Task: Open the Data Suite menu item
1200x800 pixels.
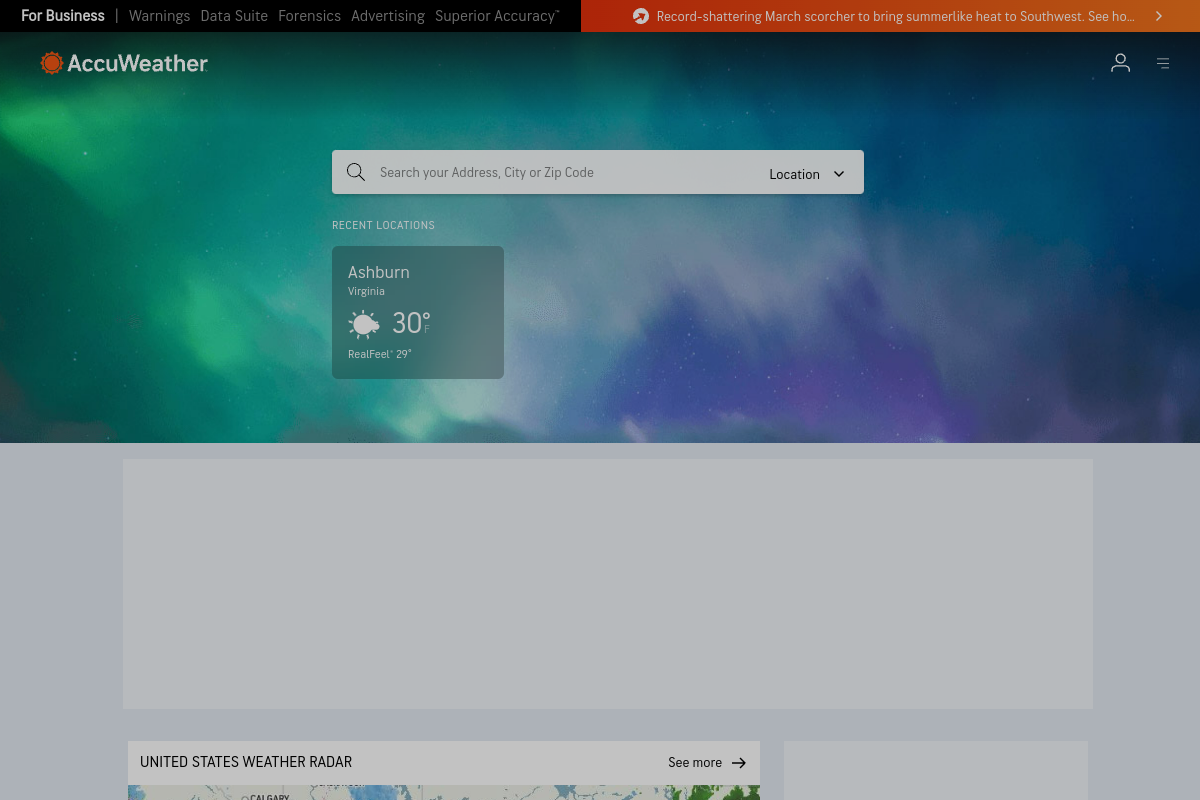Action: 234,16
